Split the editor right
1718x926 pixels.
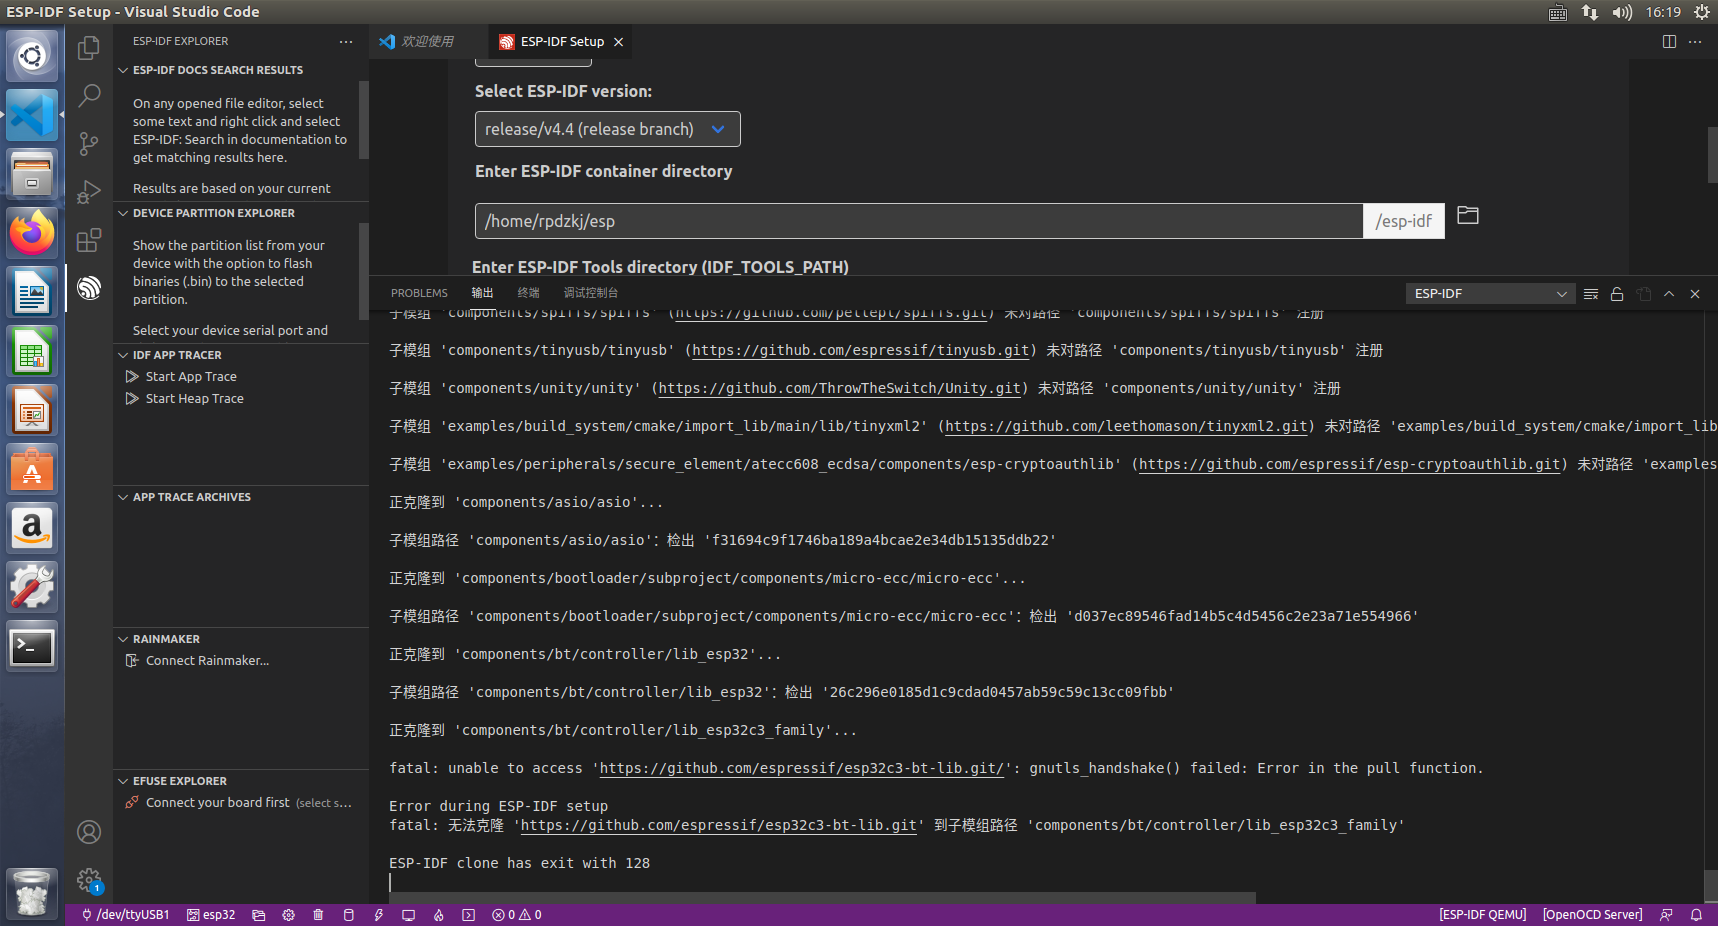point(1669,41)
